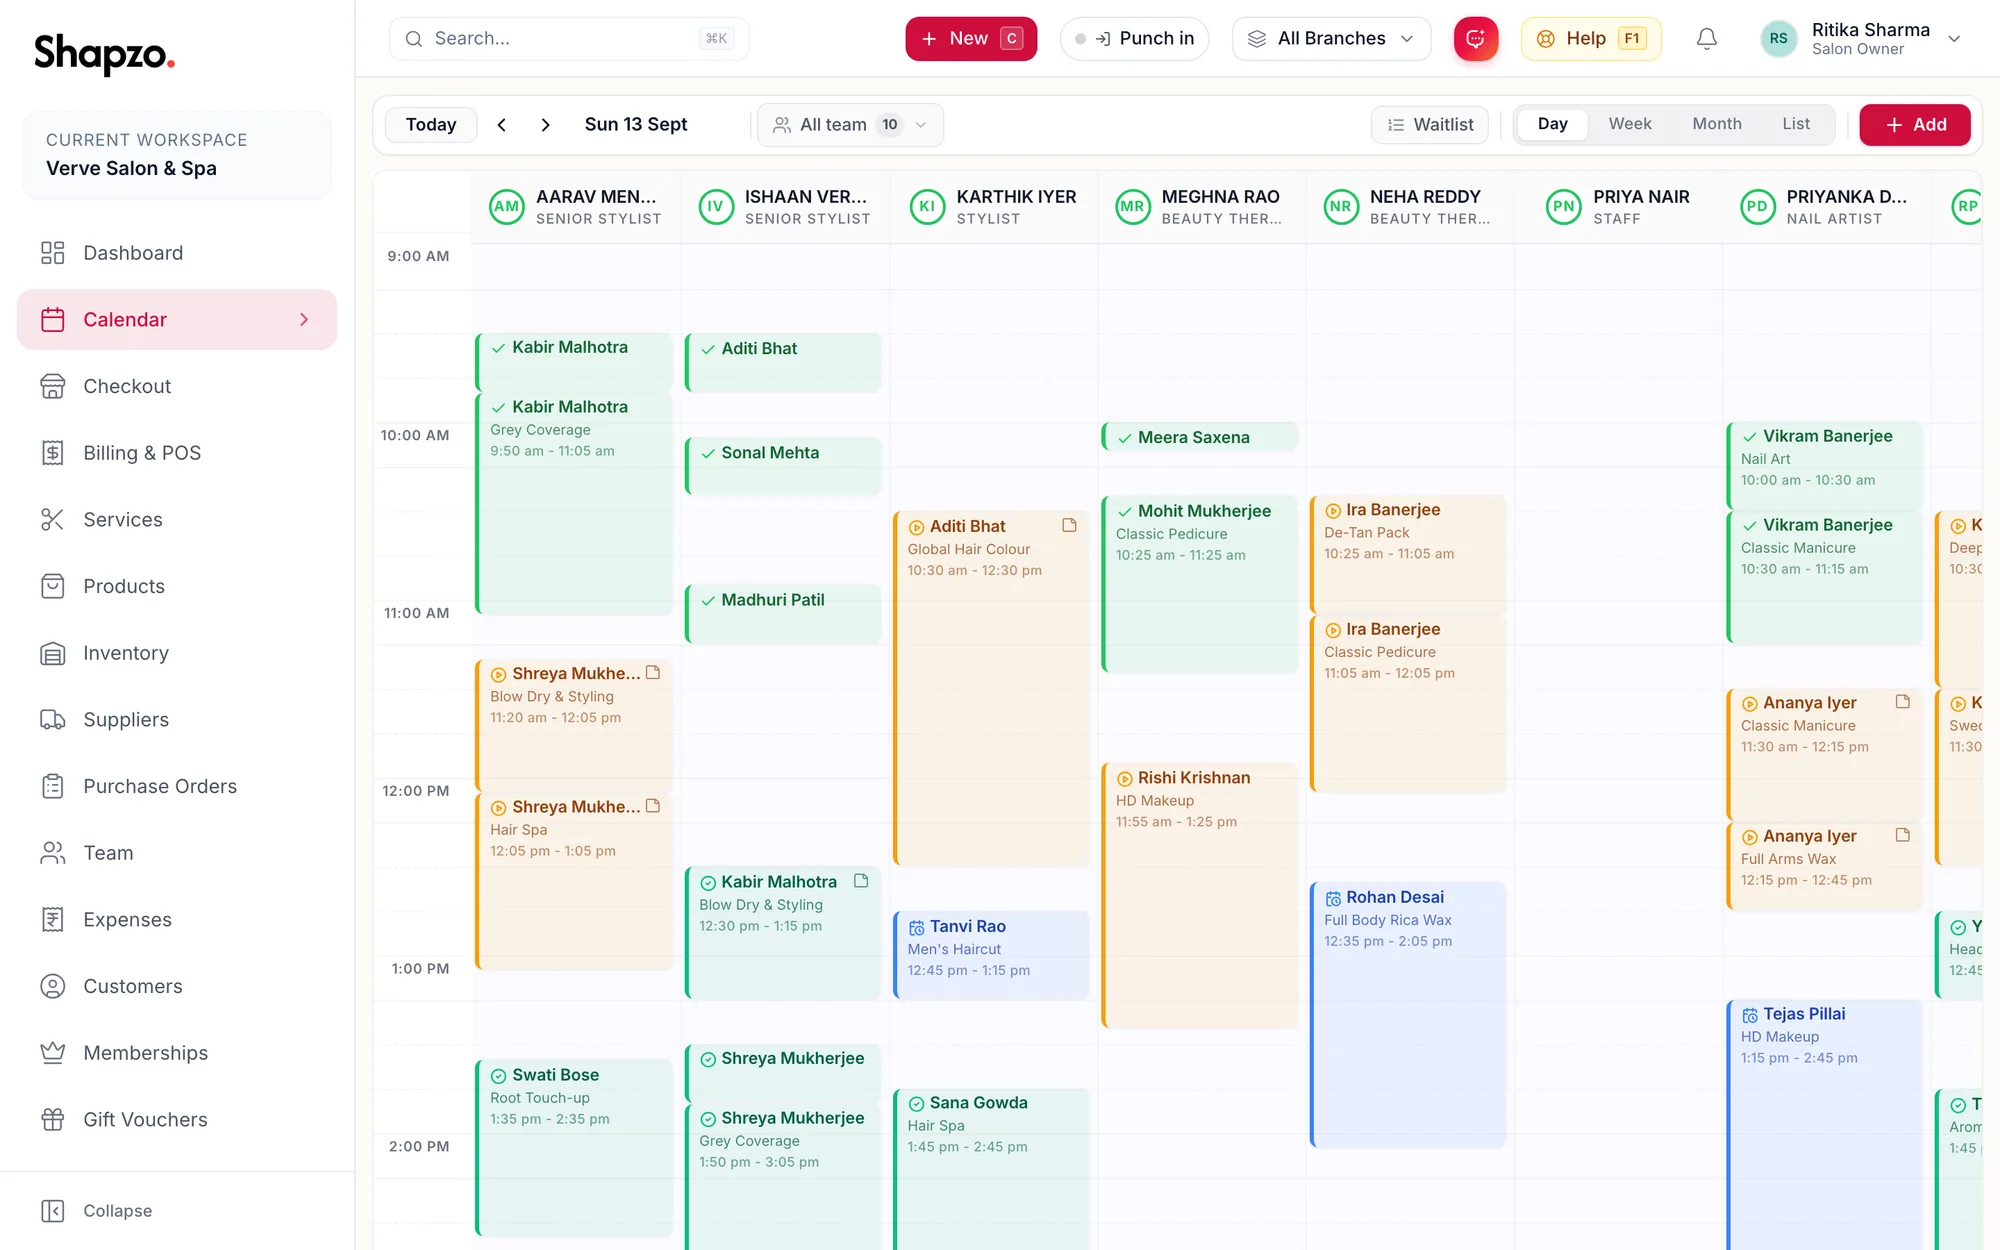Screen dimensions: 2000x1250
Task: Open Services in the sidebar
Action: pyautogui.click(x=177, y=520)
